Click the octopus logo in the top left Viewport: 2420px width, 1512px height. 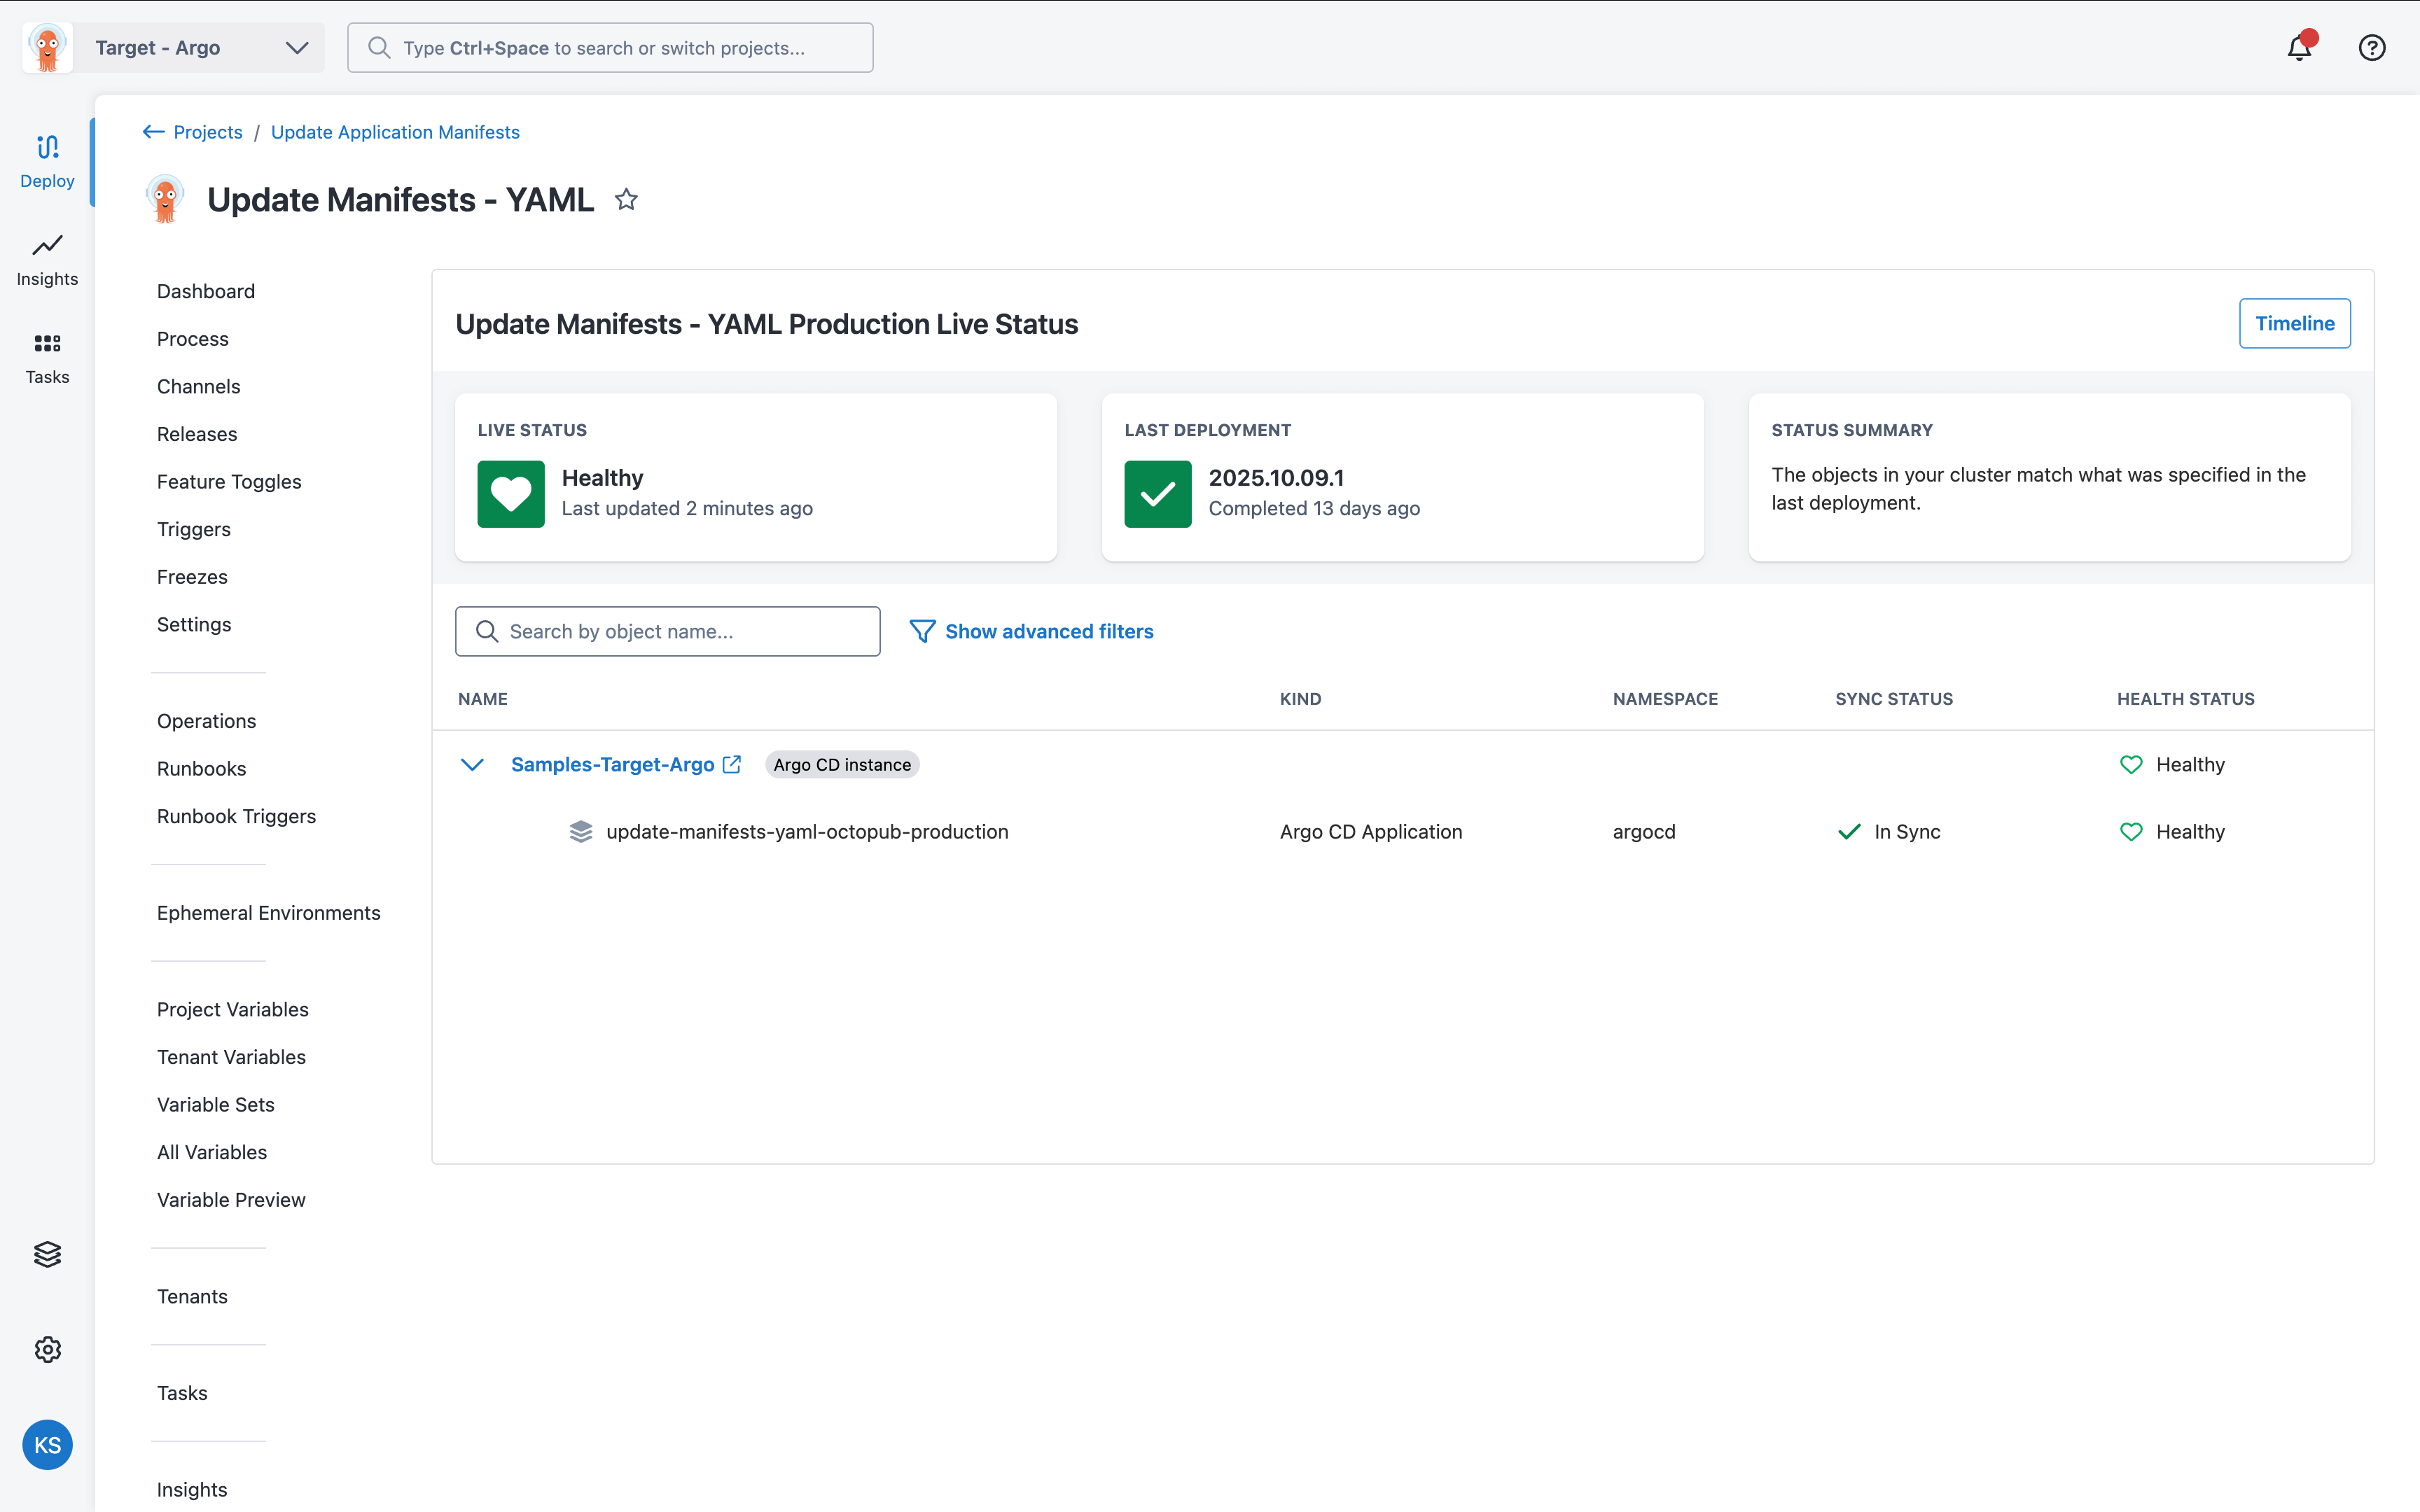coord(46,47)
